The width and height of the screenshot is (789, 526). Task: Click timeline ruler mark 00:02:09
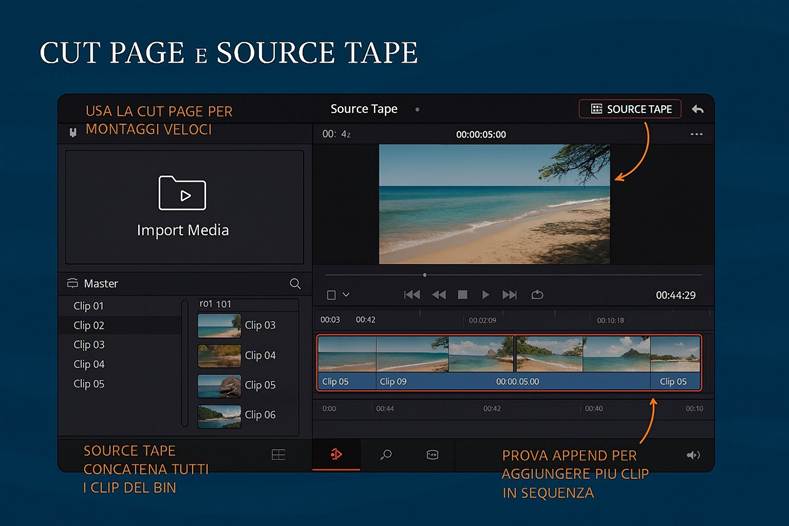coord(482,320)
